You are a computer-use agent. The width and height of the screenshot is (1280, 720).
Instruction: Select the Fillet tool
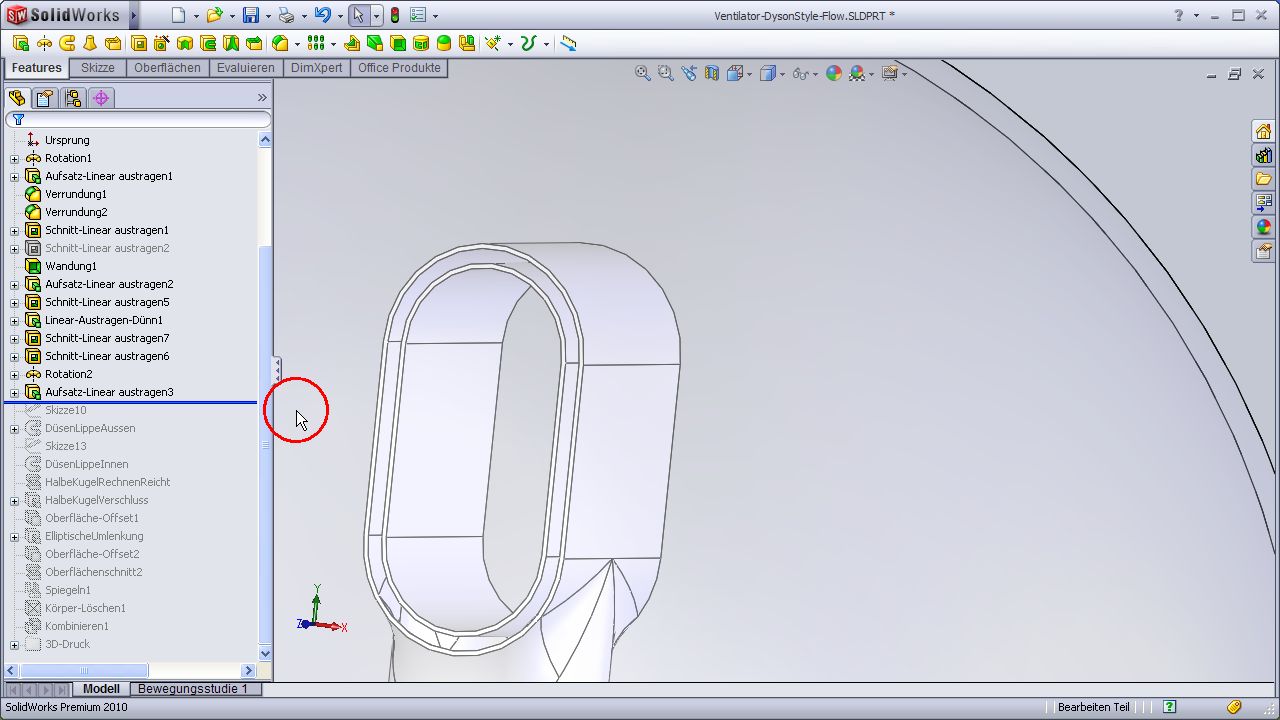[280, 43]
